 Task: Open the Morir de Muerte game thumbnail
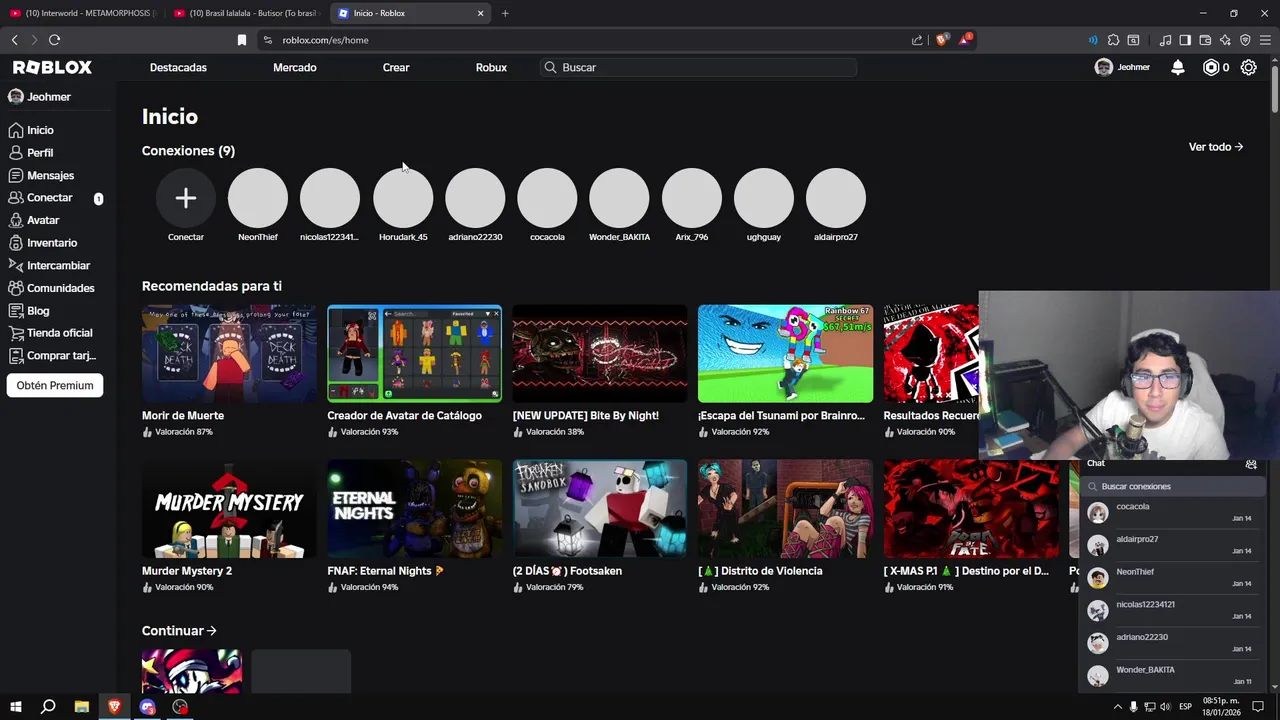tap(229, 354)
